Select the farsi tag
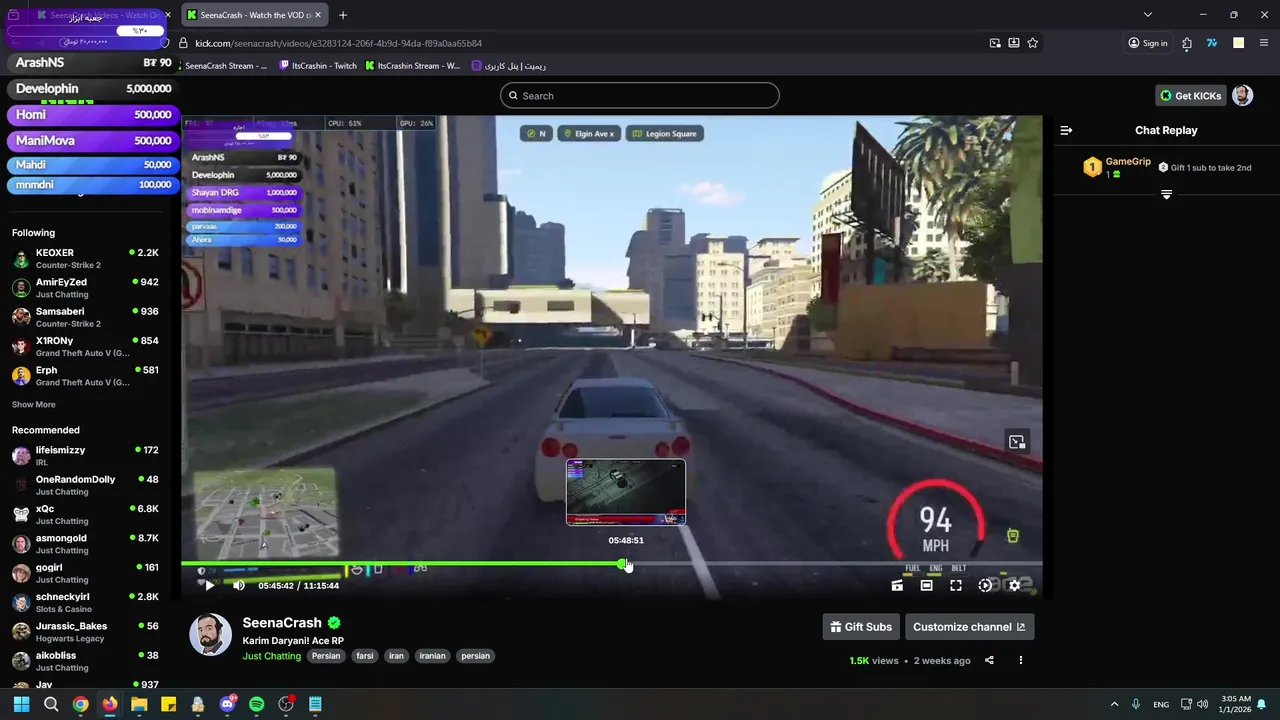The image size is (1280, 720). [364, 656]
